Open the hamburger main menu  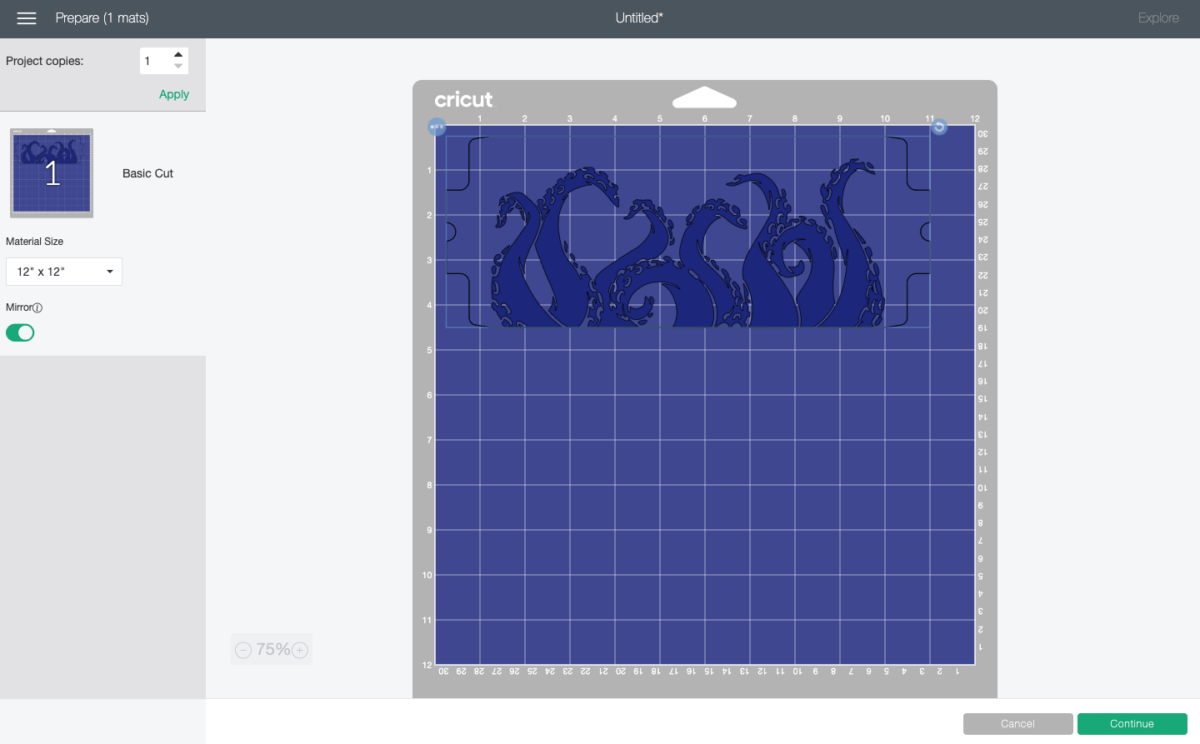(27, 18)
